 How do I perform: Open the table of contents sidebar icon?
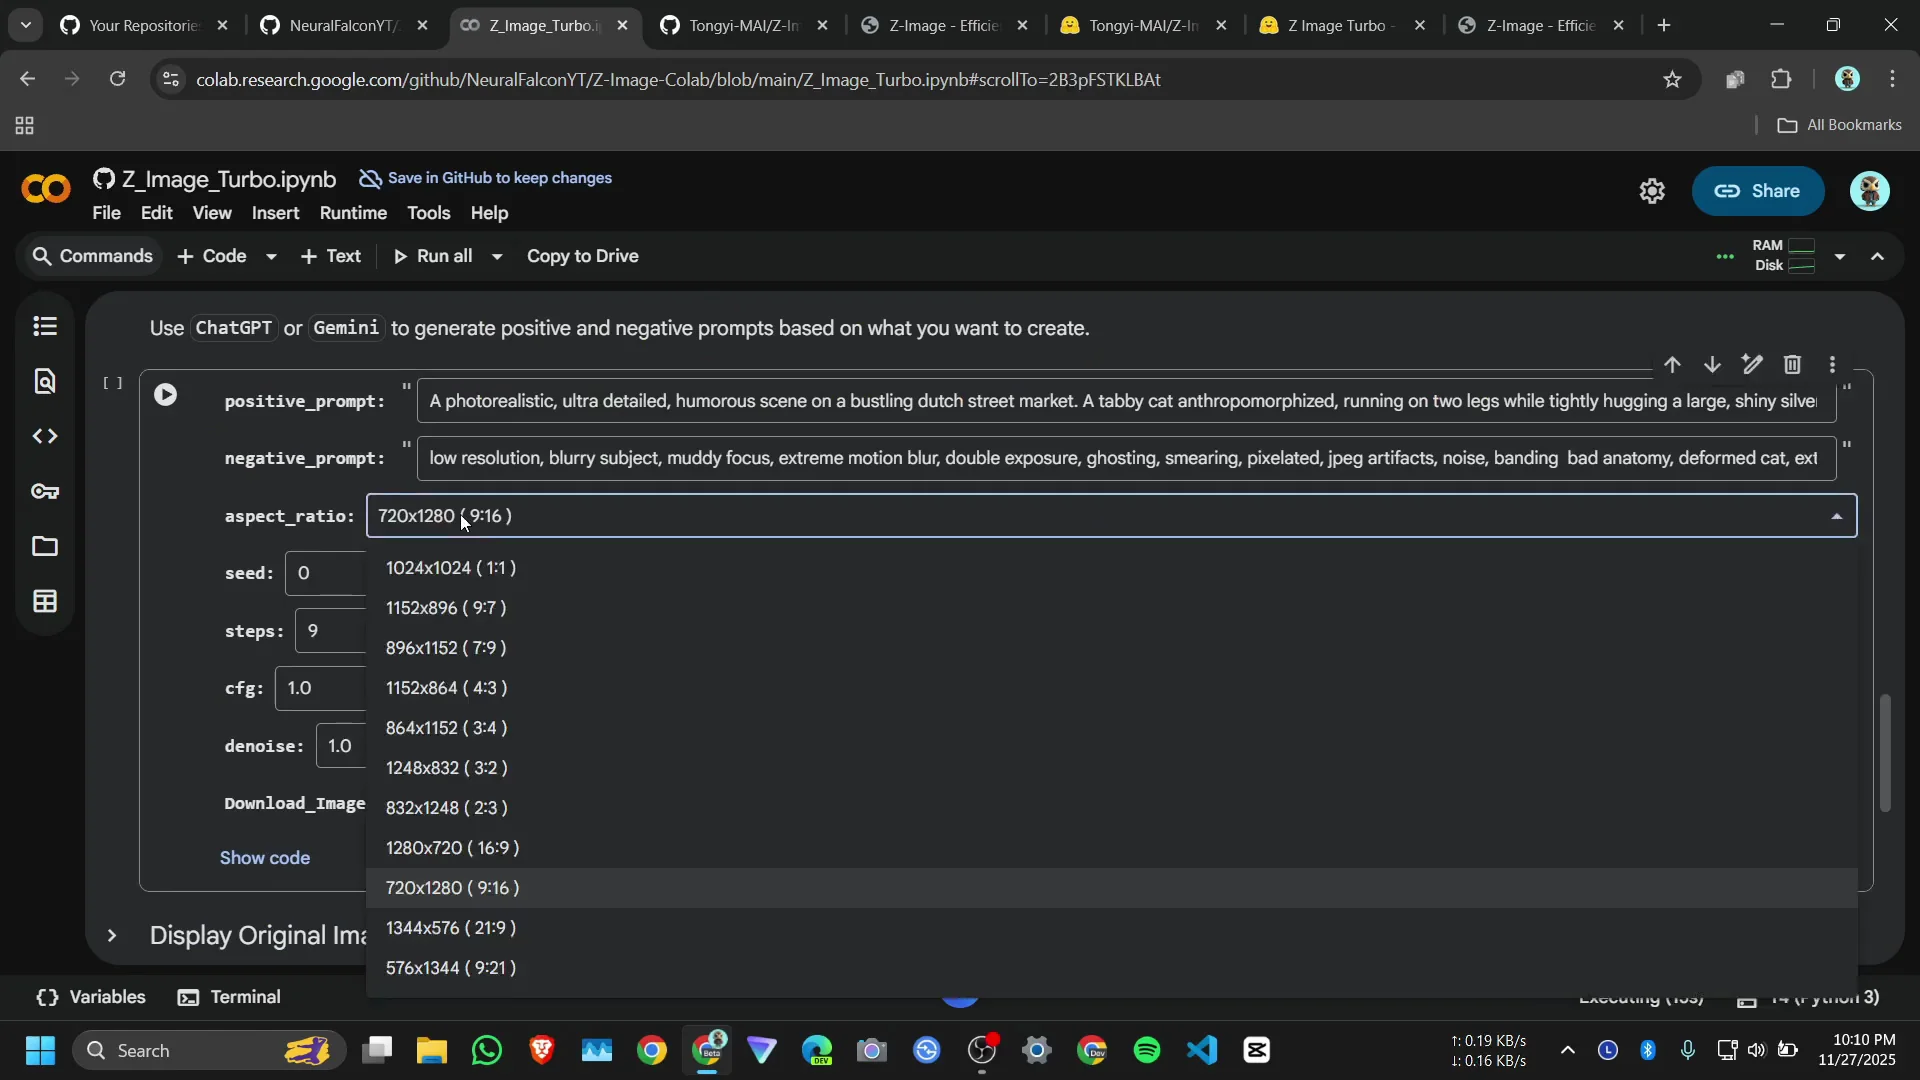point(45,326)
